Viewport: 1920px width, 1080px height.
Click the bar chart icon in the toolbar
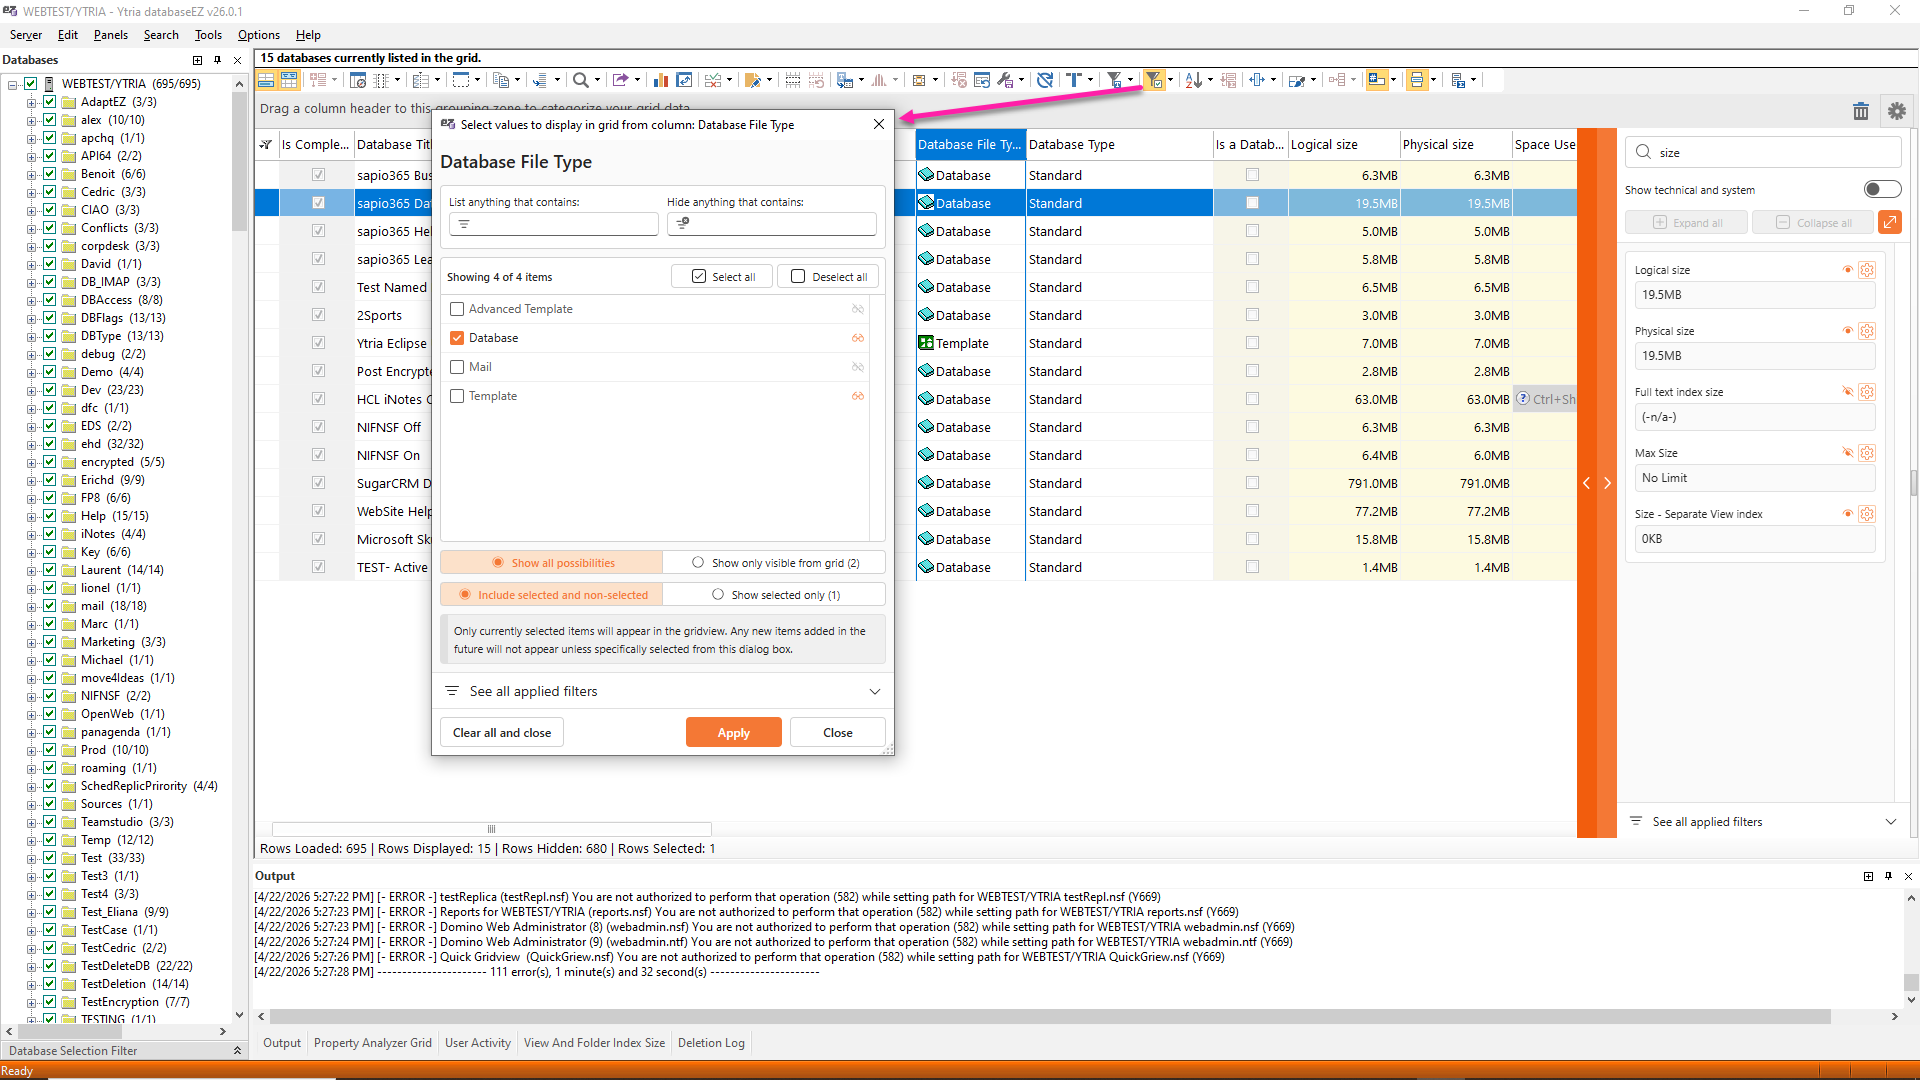(660, 80)
